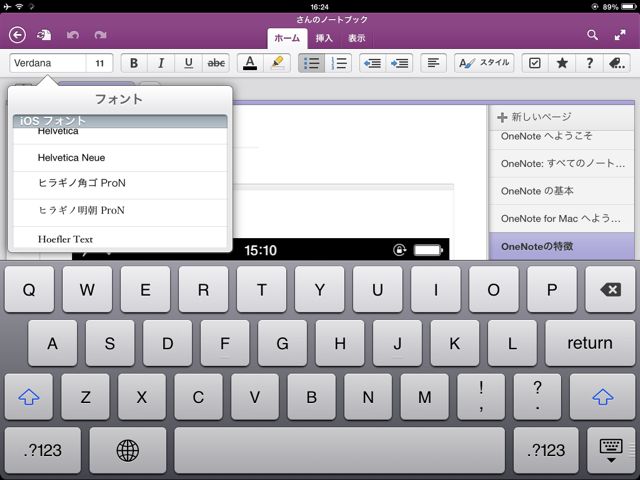Toggle italic formatting
Screen dimensions: 640x480
coord(161,63)
